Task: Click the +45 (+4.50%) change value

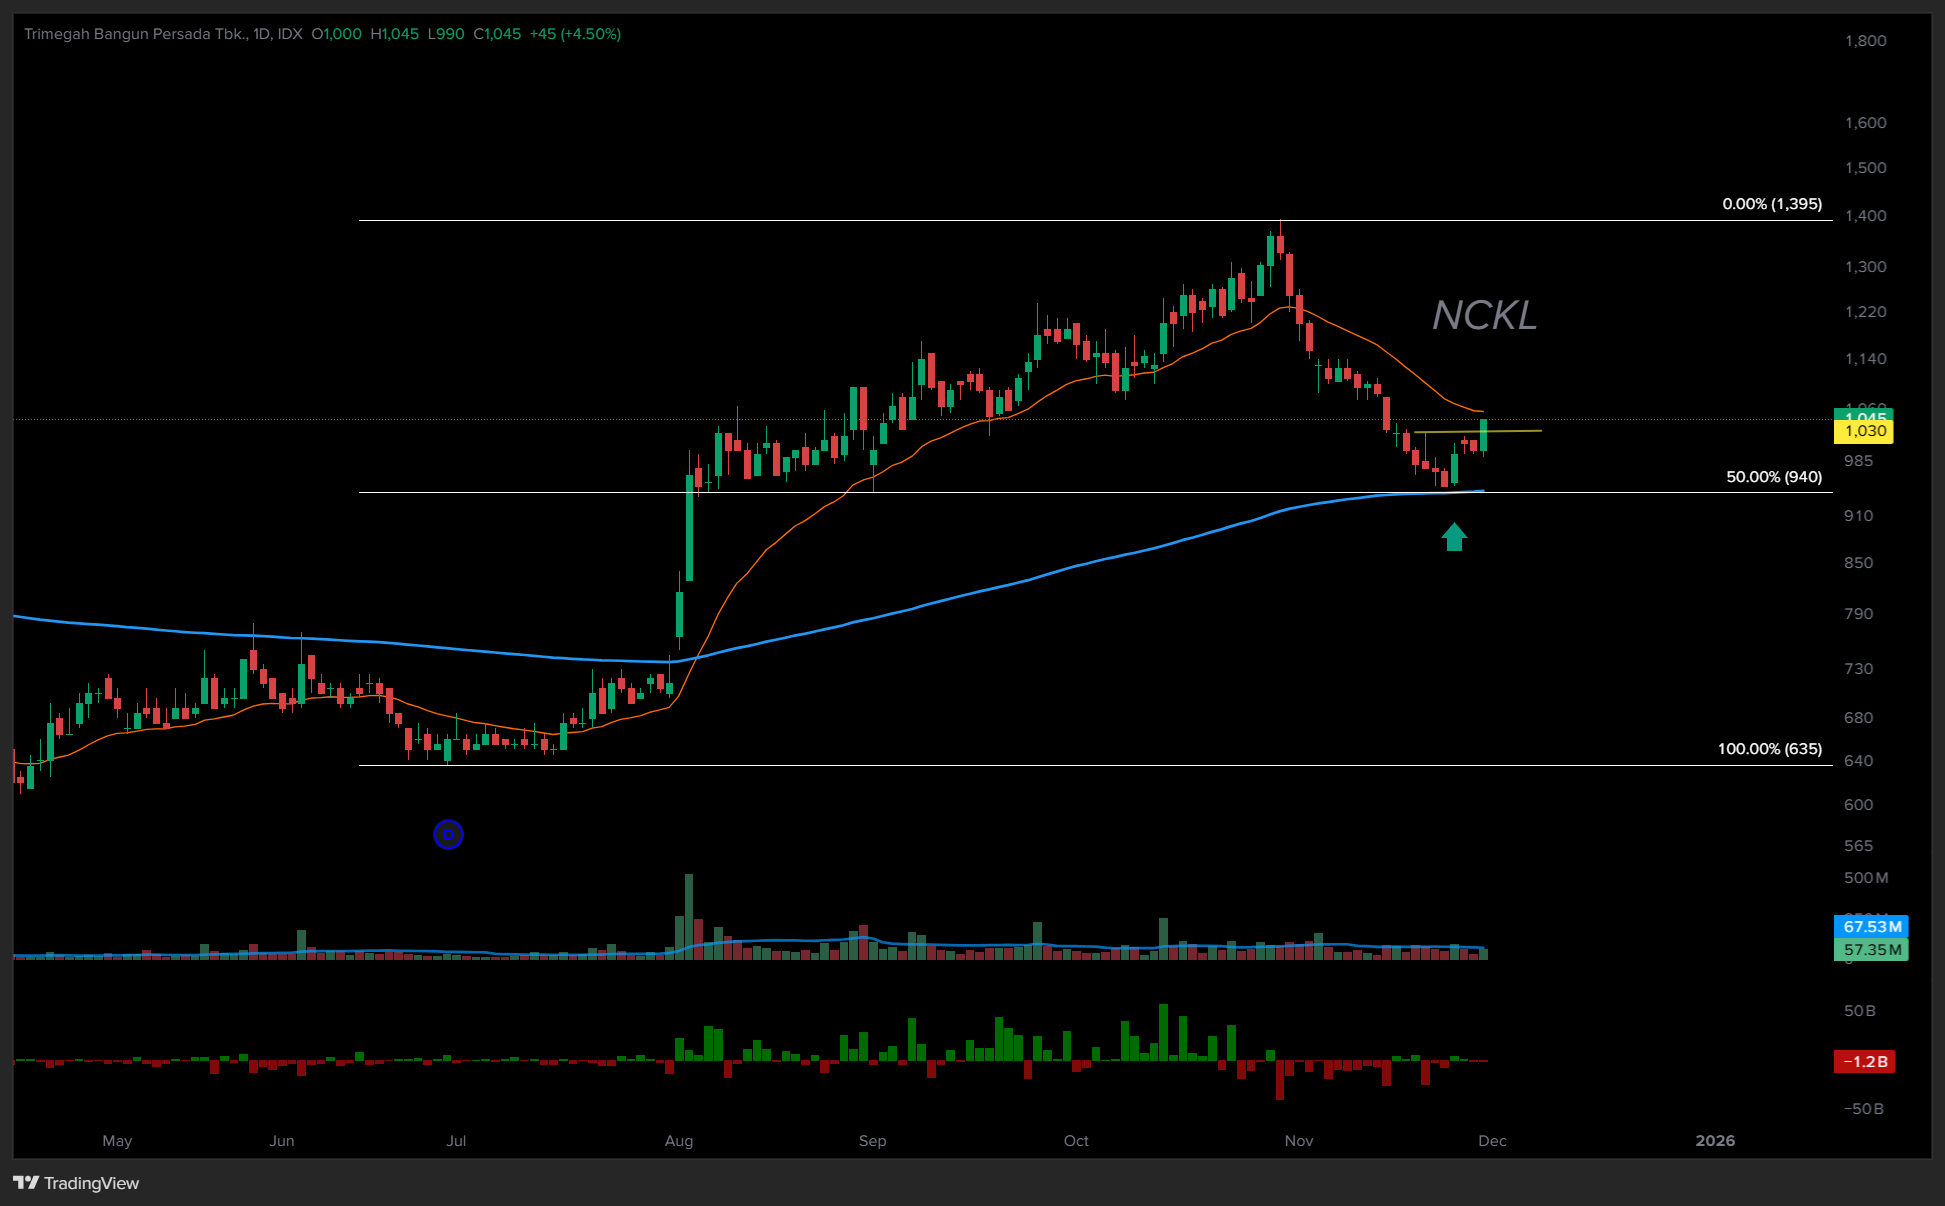Action: (575, 34)
